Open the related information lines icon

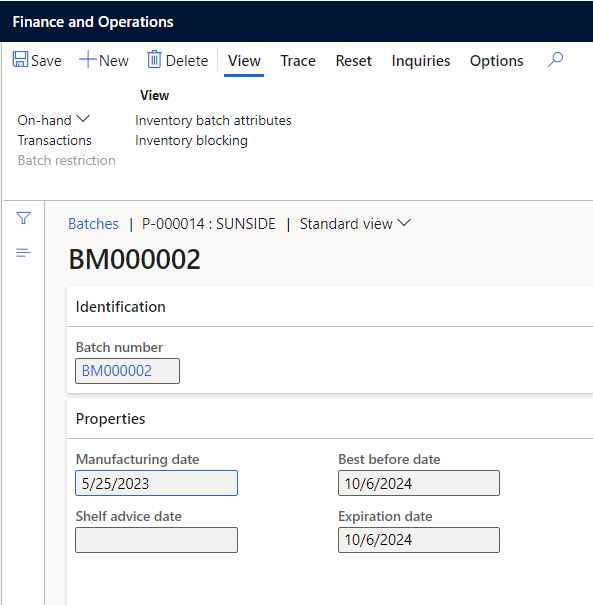tap(23, 253)
